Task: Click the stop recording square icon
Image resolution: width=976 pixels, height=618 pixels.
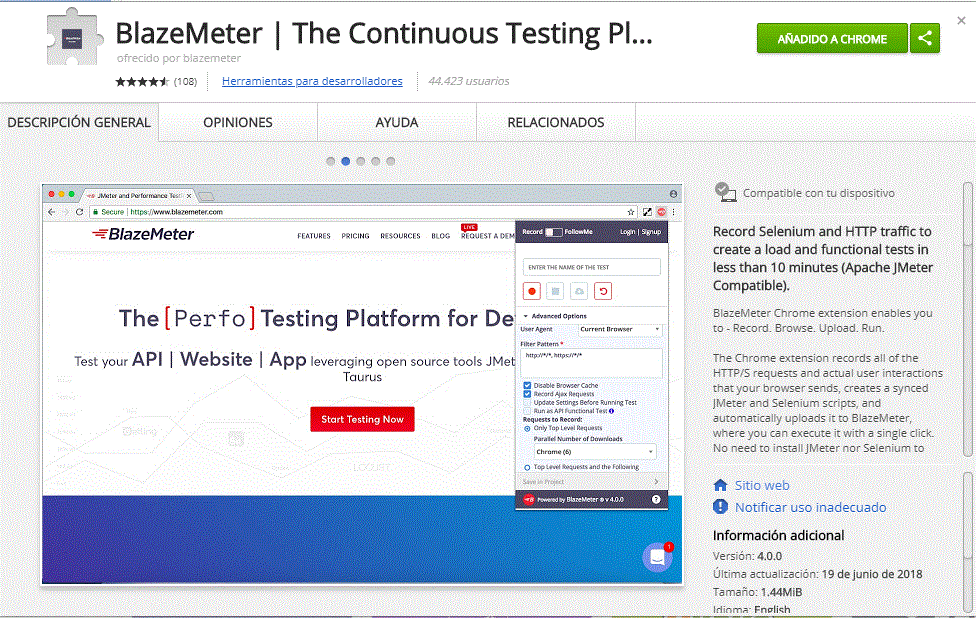Action: pyautogui.click(x=556, y=291)
